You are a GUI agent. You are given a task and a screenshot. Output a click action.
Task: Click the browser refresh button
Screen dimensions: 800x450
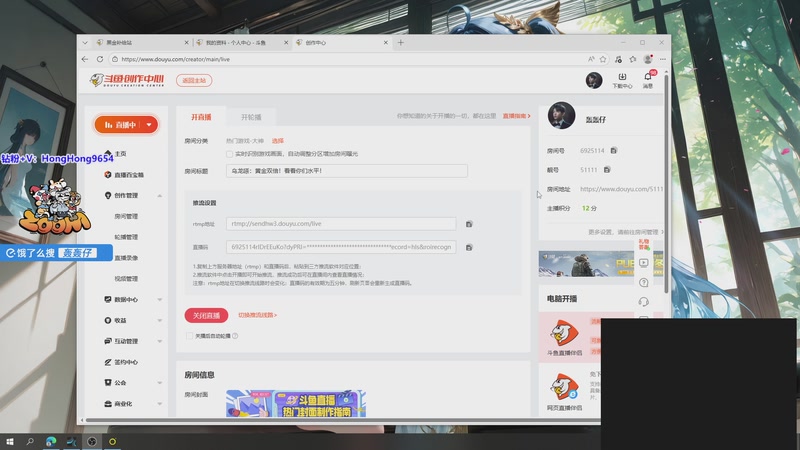[x=100, y=59]
